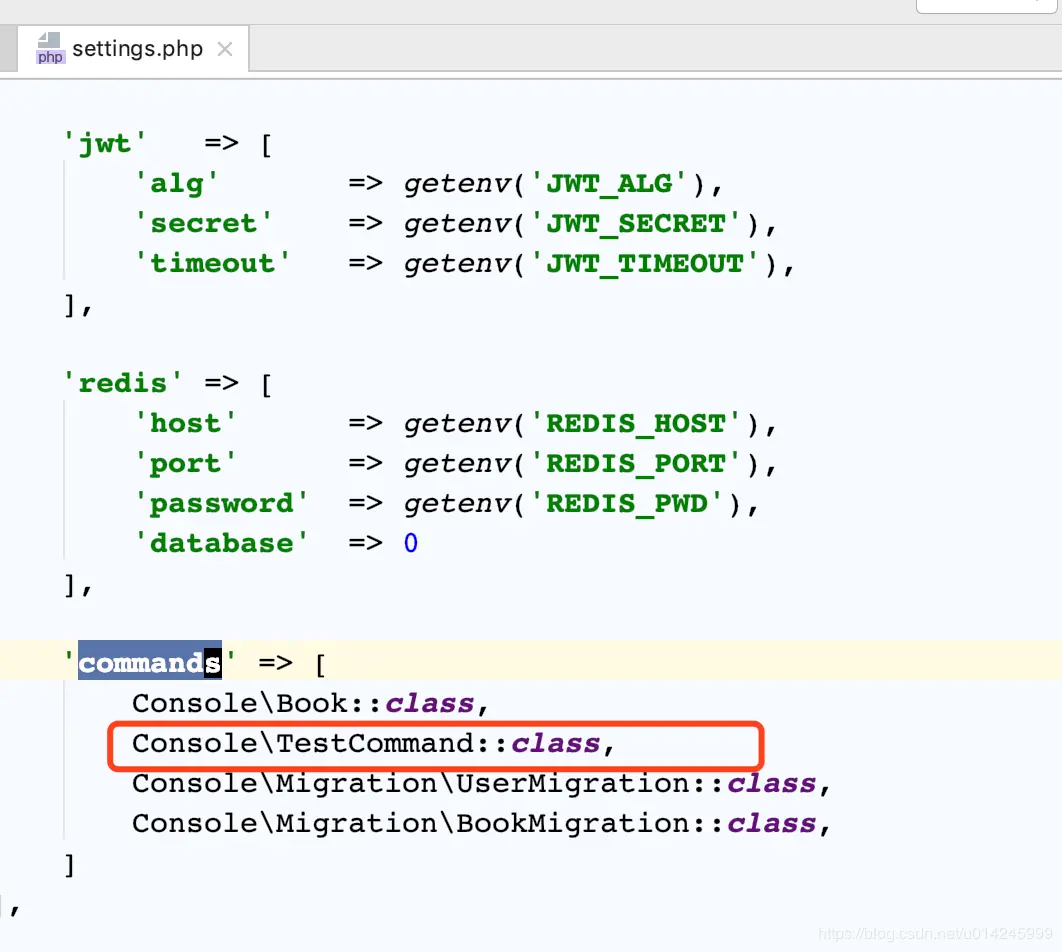Click the opening bracket after 'redis'
The image size is (1062, 952).
pyautogui.click(x=266, y=385)
